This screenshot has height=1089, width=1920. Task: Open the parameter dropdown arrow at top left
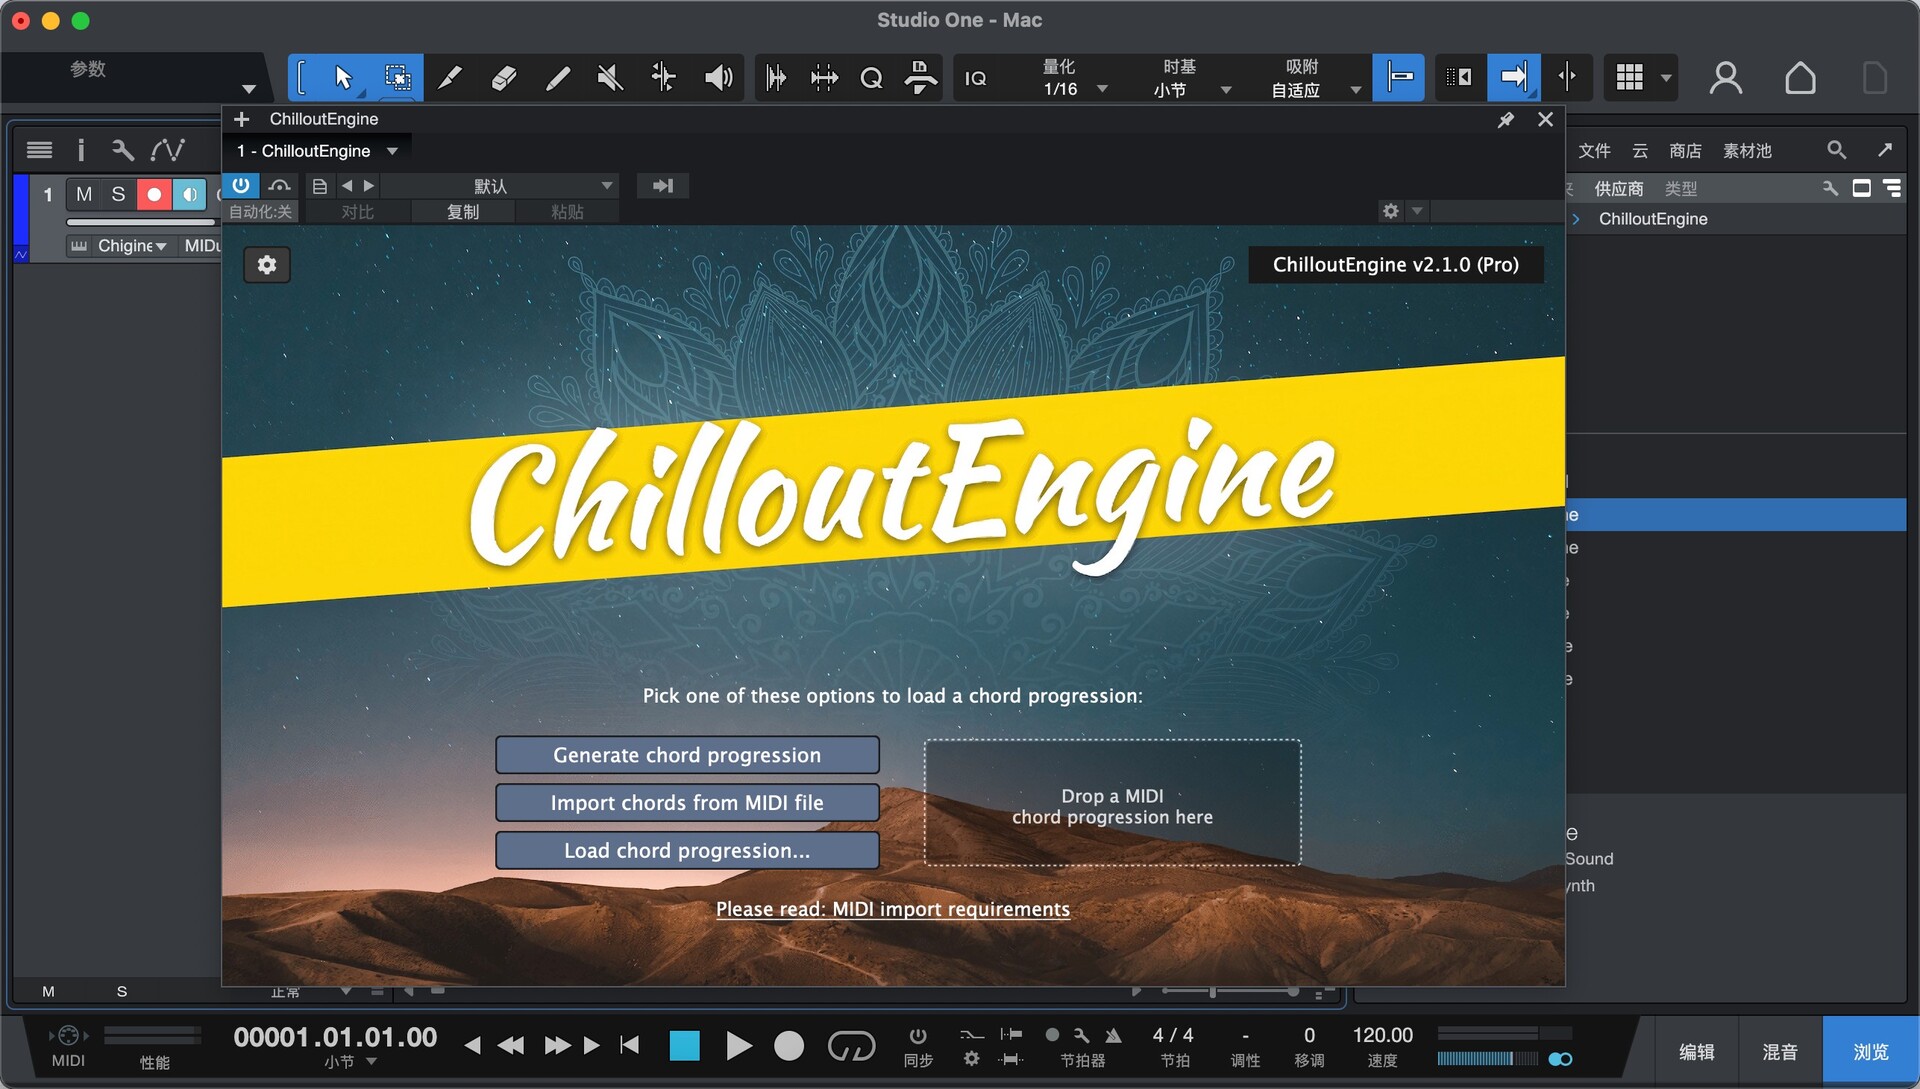coord(249,89)
